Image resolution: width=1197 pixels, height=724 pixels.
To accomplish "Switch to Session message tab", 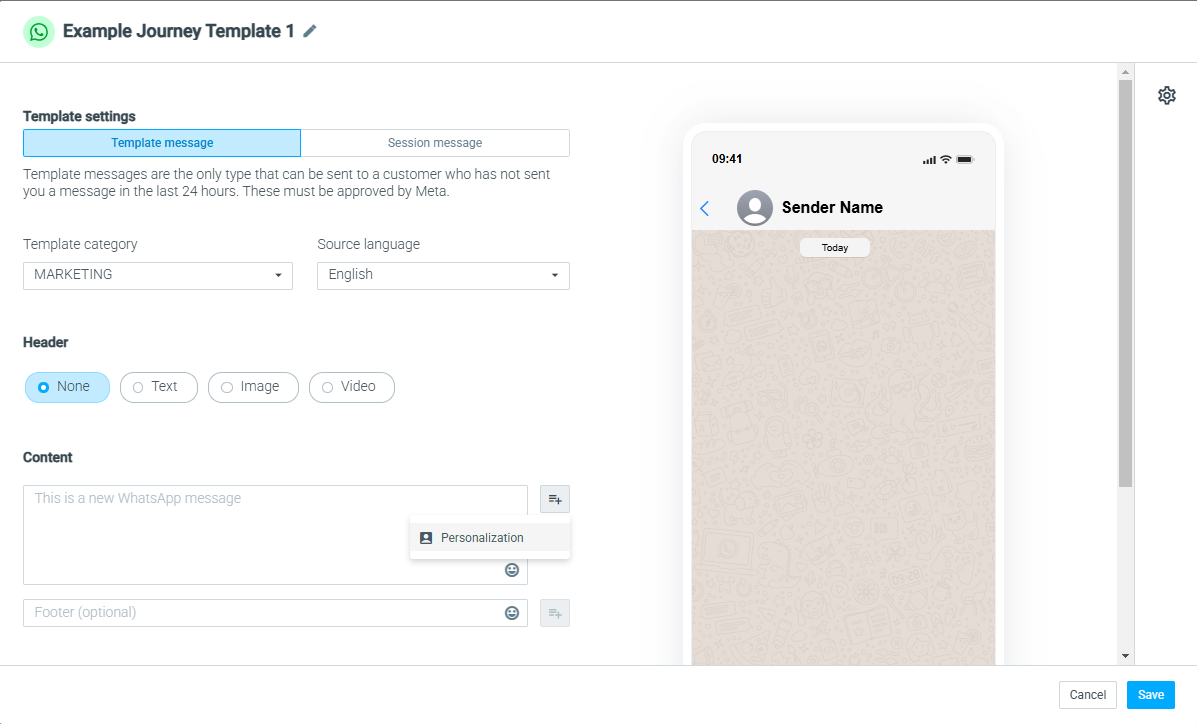I will coord(435,143).
